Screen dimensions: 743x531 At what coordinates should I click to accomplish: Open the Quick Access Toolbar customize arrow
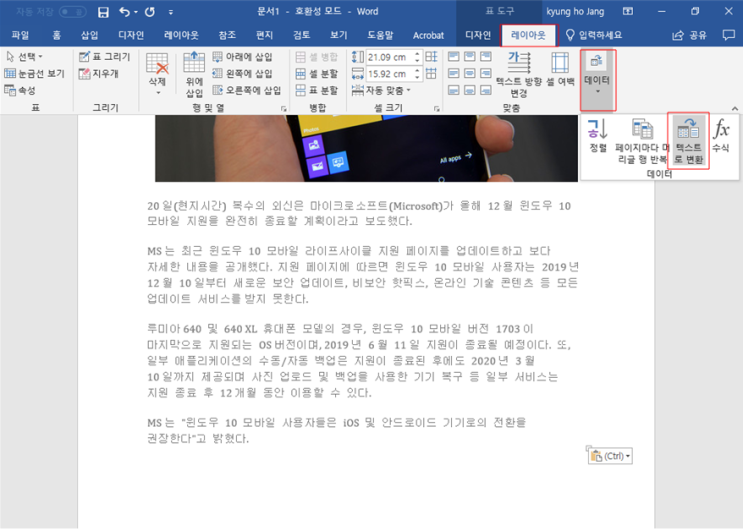171,12
